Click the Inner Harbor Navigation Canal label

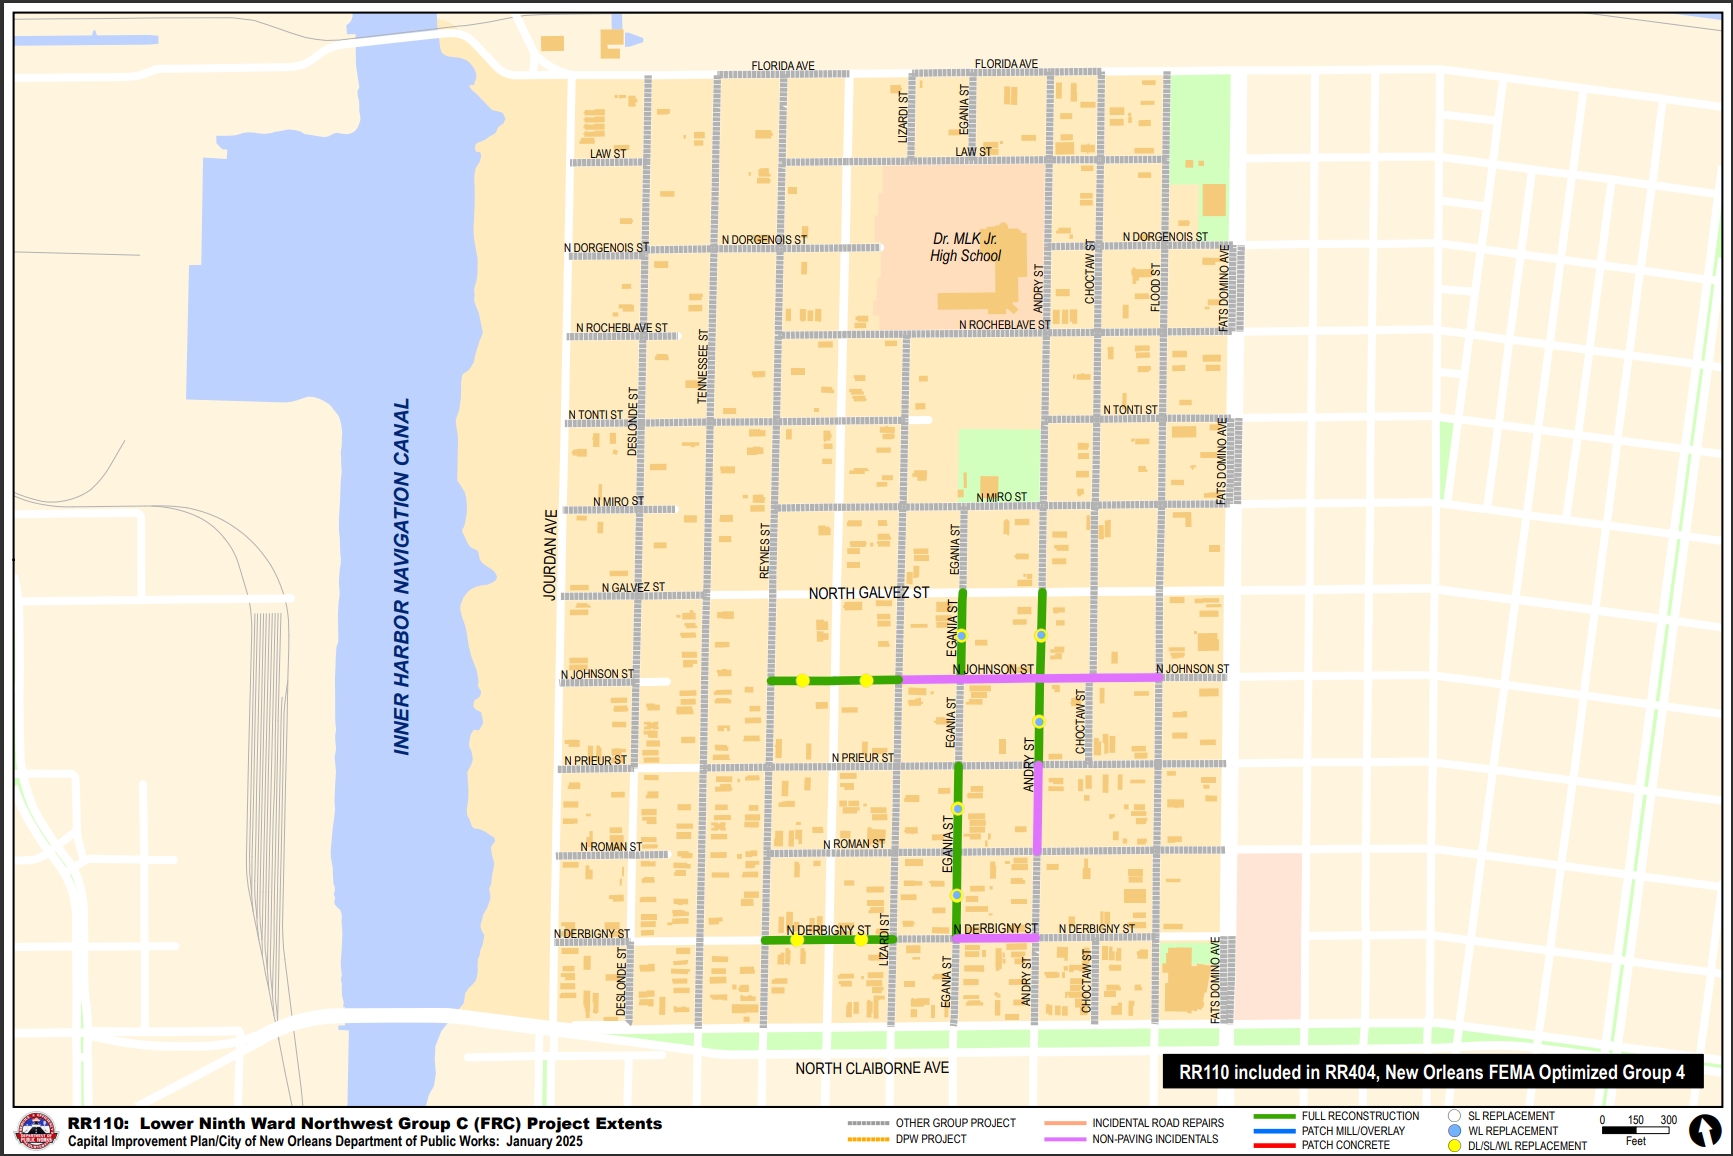(401, 577)
